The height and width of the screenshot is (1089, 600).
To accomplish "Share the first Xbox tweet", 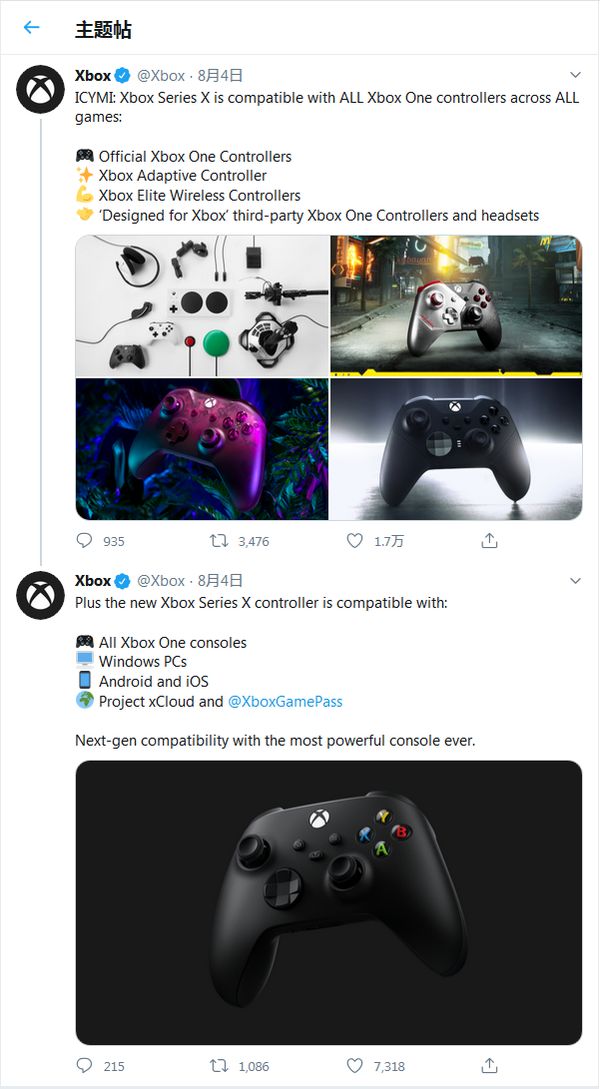I will 489,541.
